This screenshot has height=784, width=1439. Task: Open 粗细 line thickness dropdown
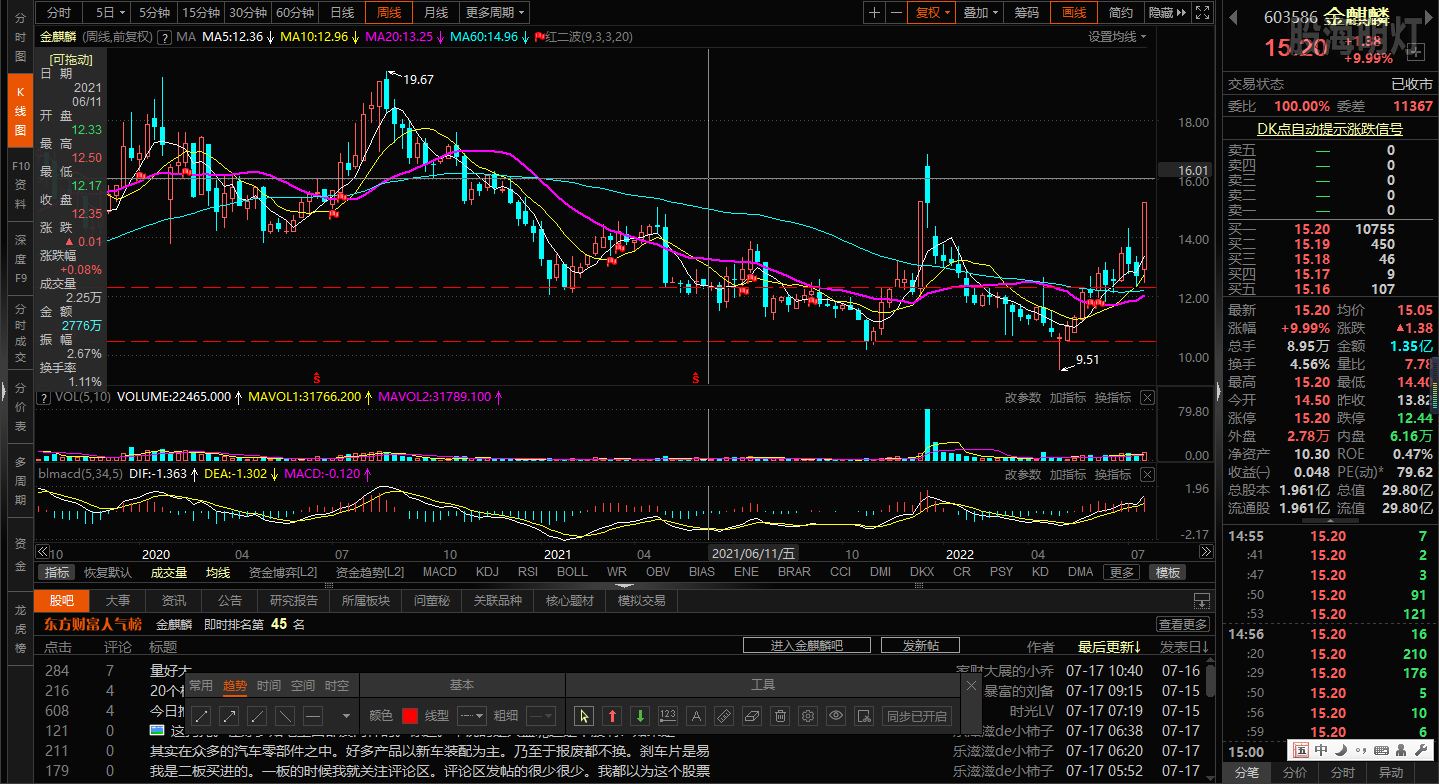(540, 716)
